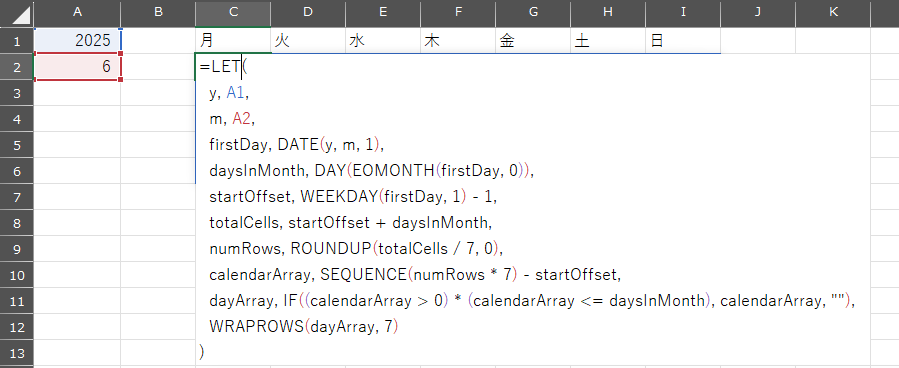The image size is (899, 368).
Task: Click WRAPROWS(dayArray, 7) line
Action: coord(303,327)
